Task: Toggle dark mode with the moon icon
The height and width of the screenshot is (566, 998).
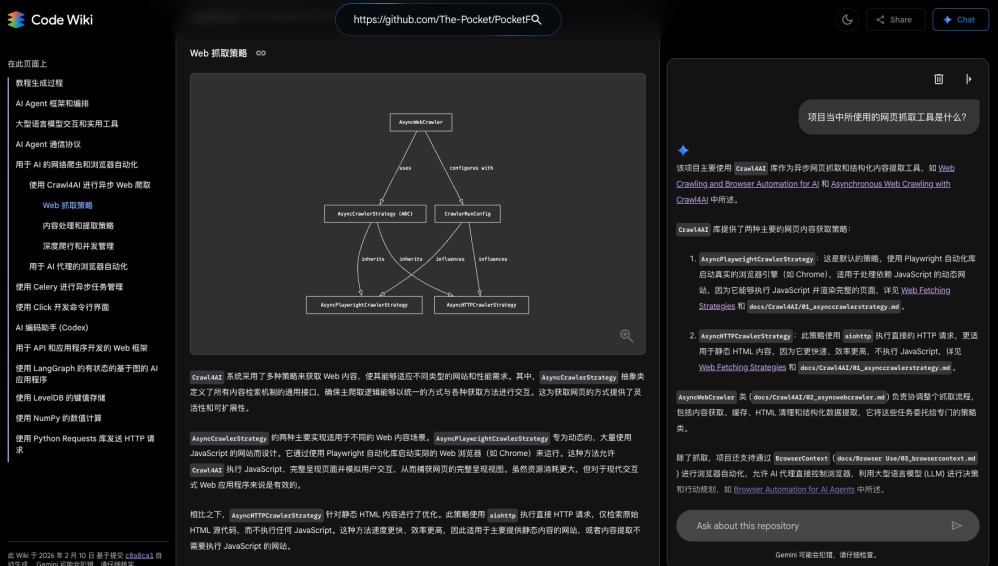Action: click(846, 19)
